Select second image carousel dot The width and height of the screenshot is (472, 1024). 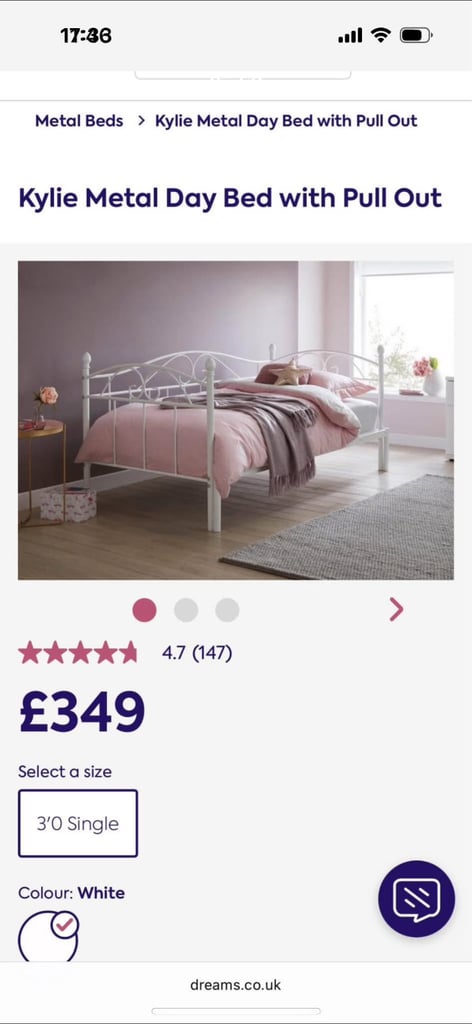click(x=186, y=611)
